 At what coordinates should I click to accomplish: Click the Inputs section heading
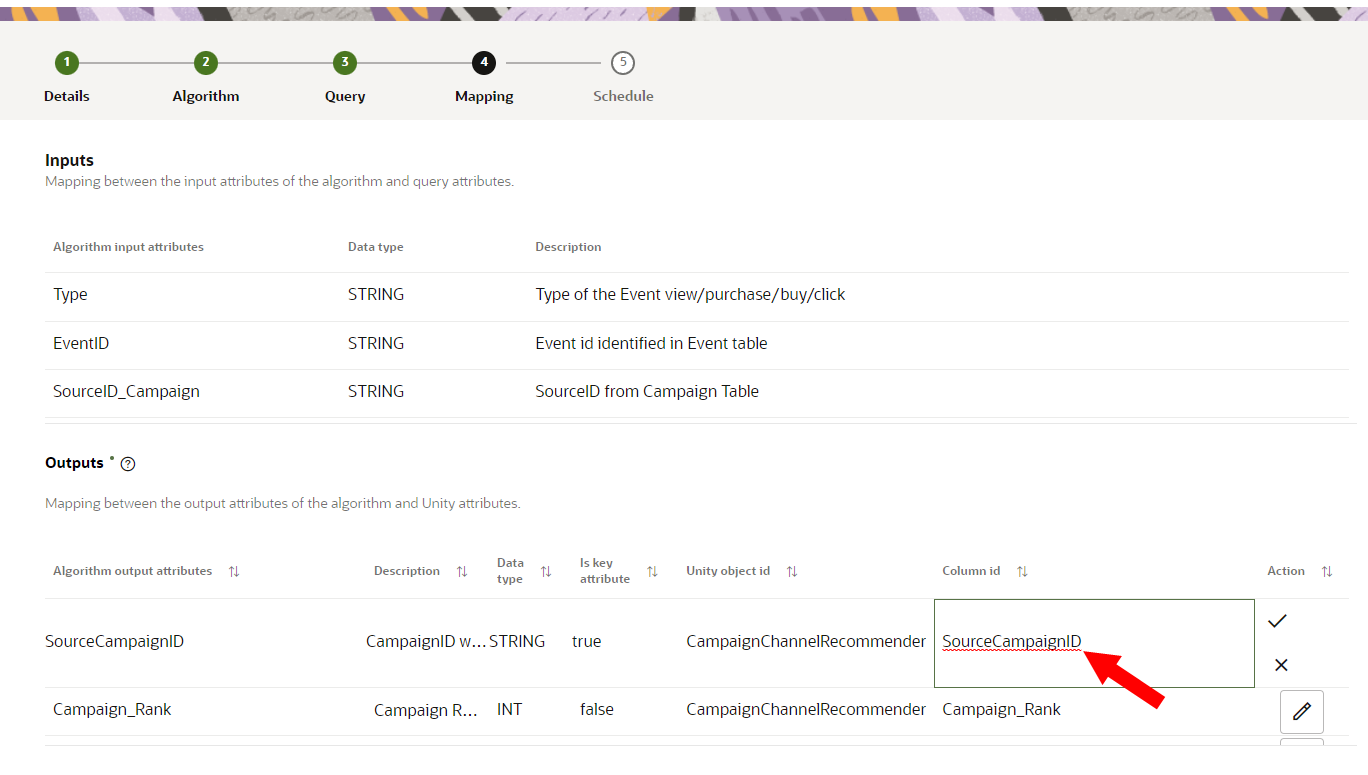point(69,160)
